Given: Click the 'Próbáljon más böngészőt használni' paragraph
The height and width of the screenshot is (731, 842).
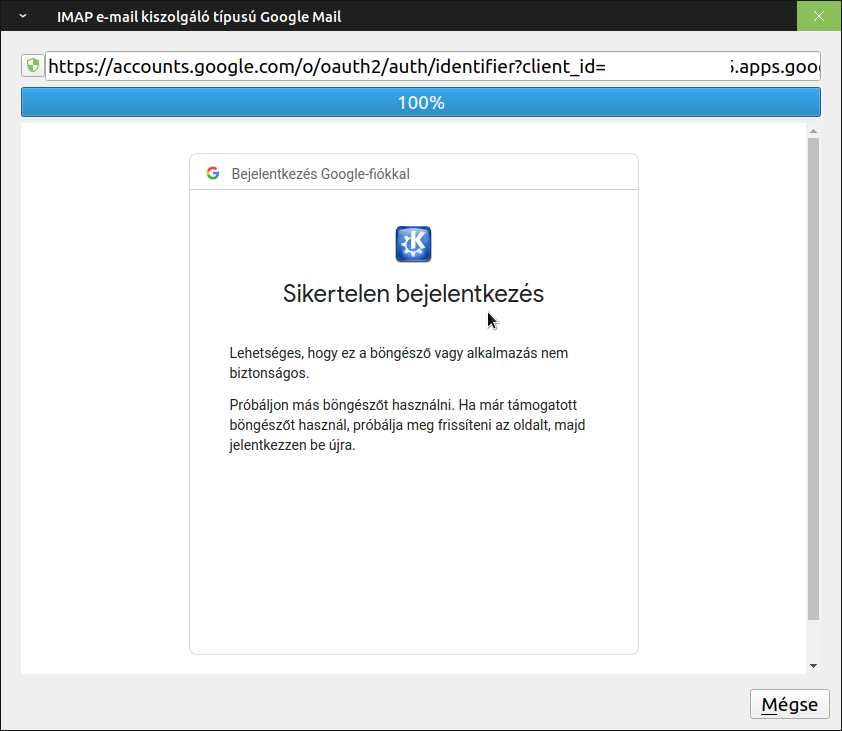Looking at the screenshot, I should [408, 425].
